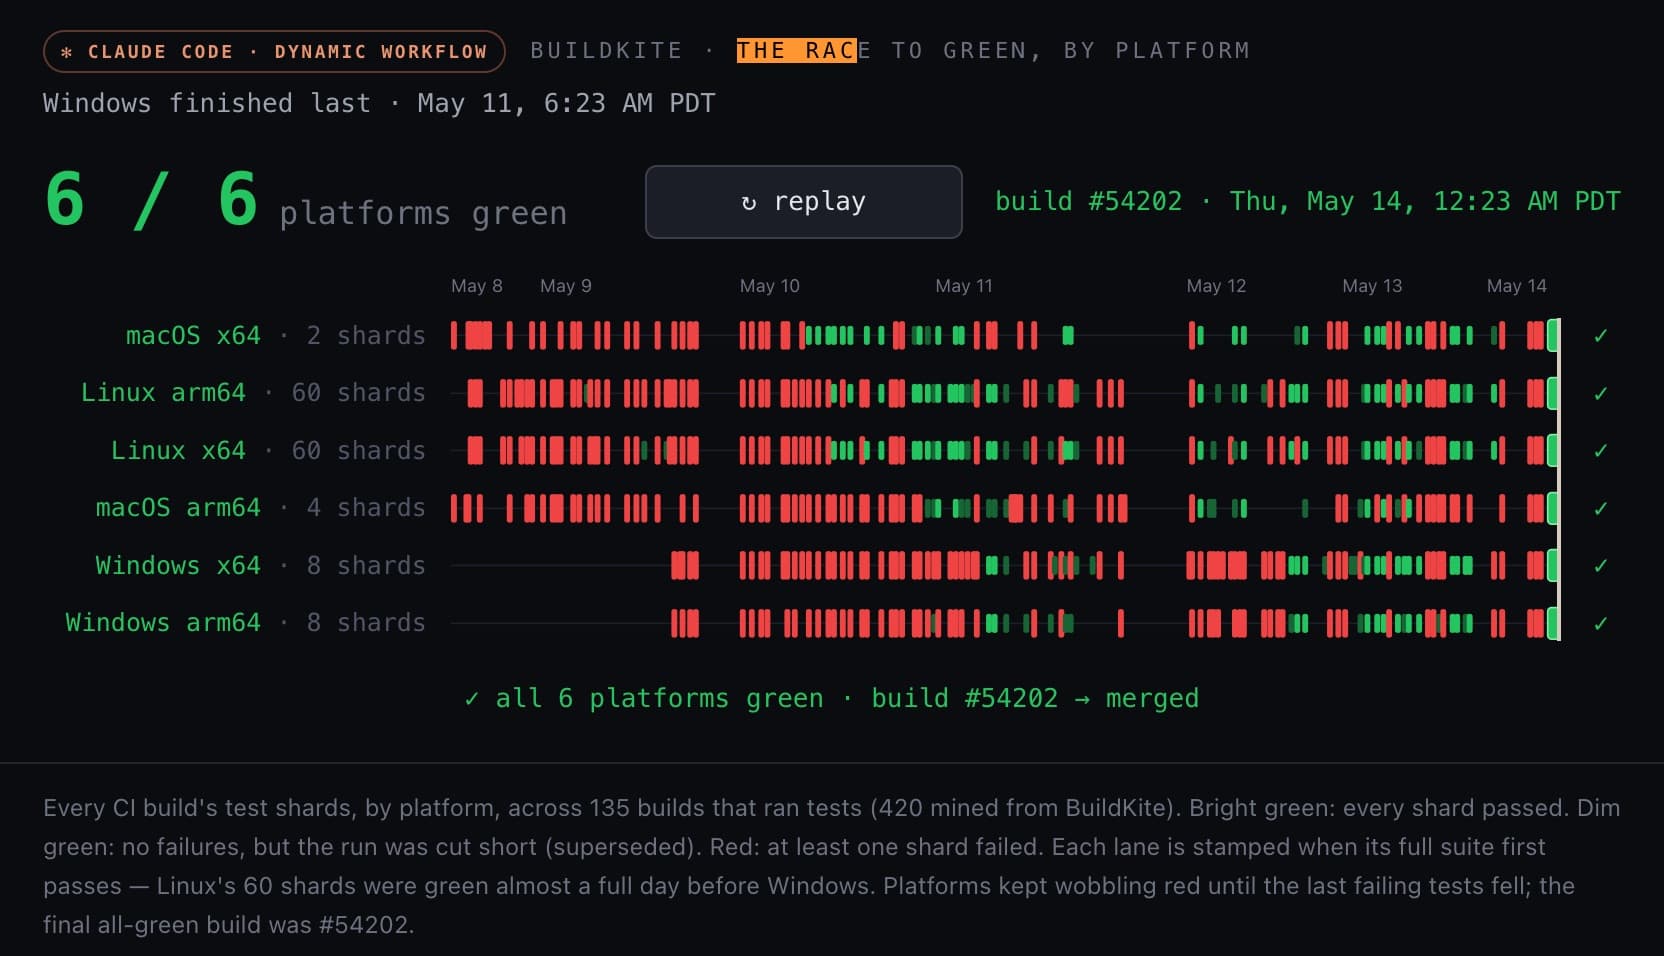This screenshot has width=1664, height=956.
Task: Click the May 10 date marker
Action: coord(770,286)
